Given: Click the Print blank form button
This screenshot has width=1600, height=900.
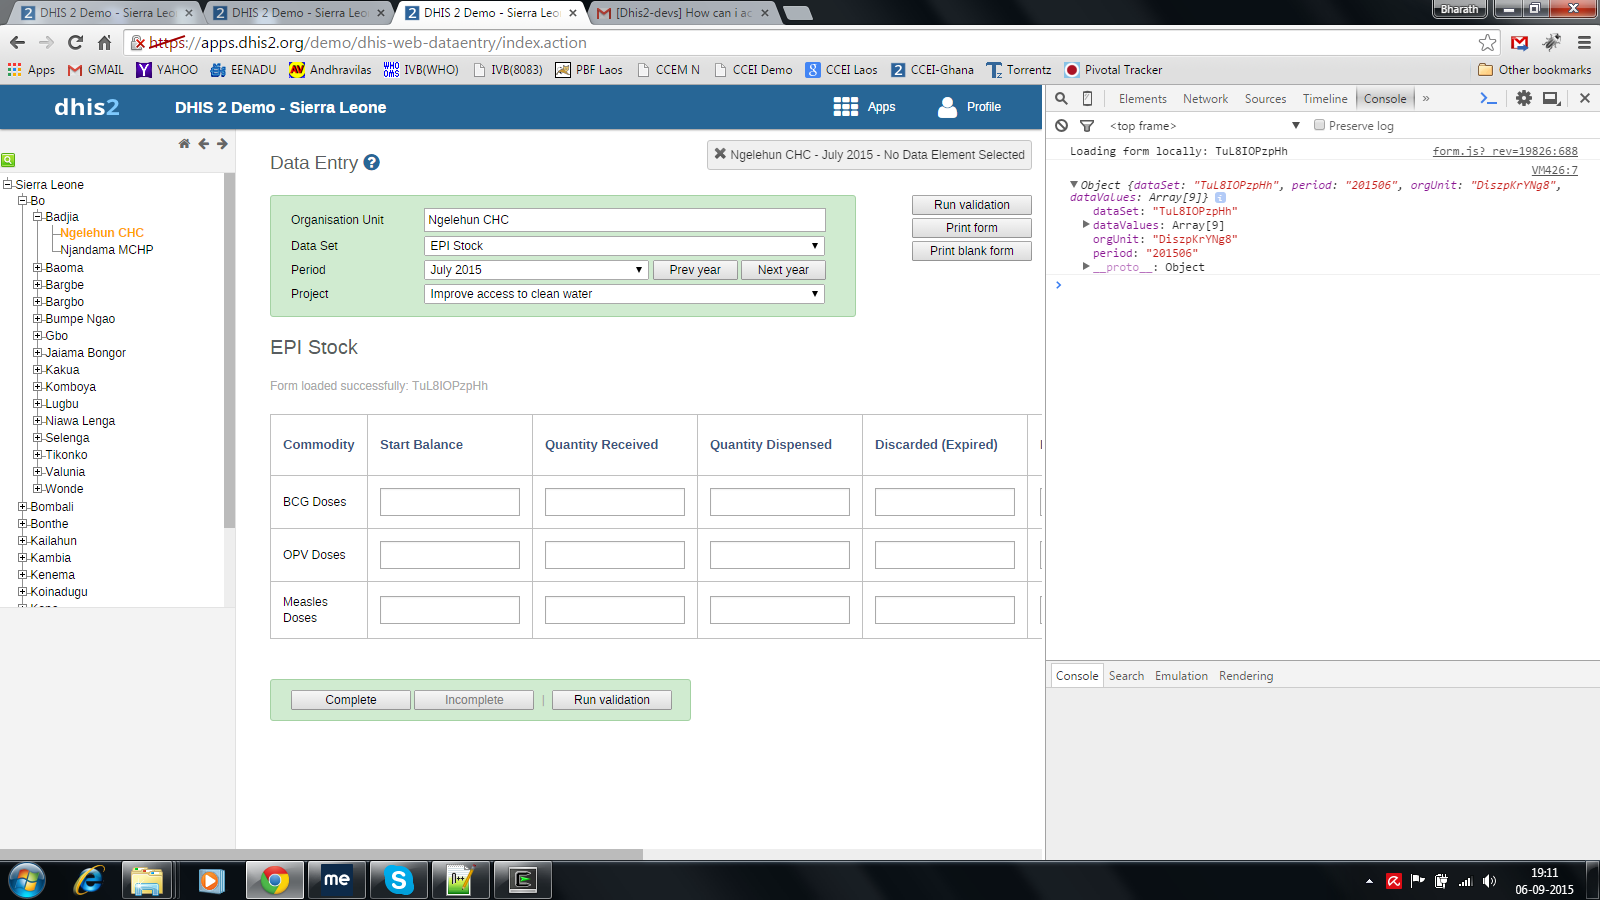Looking at the screenshot, I should click(971, 251).
